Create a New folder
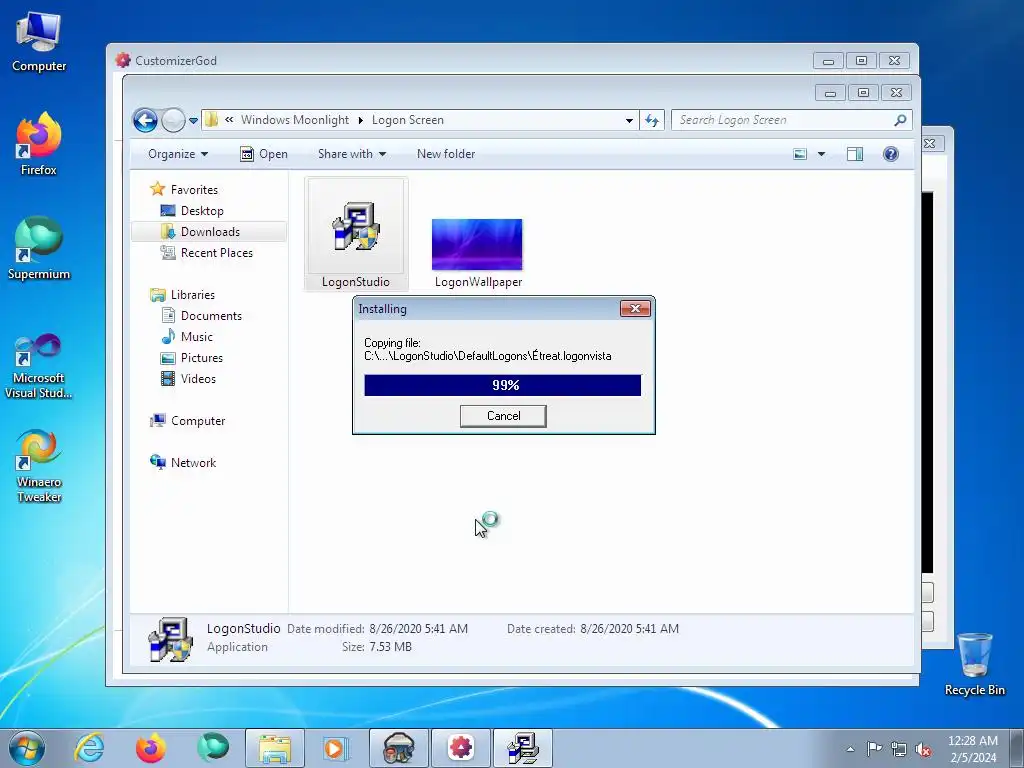 [x=446, y=154]
